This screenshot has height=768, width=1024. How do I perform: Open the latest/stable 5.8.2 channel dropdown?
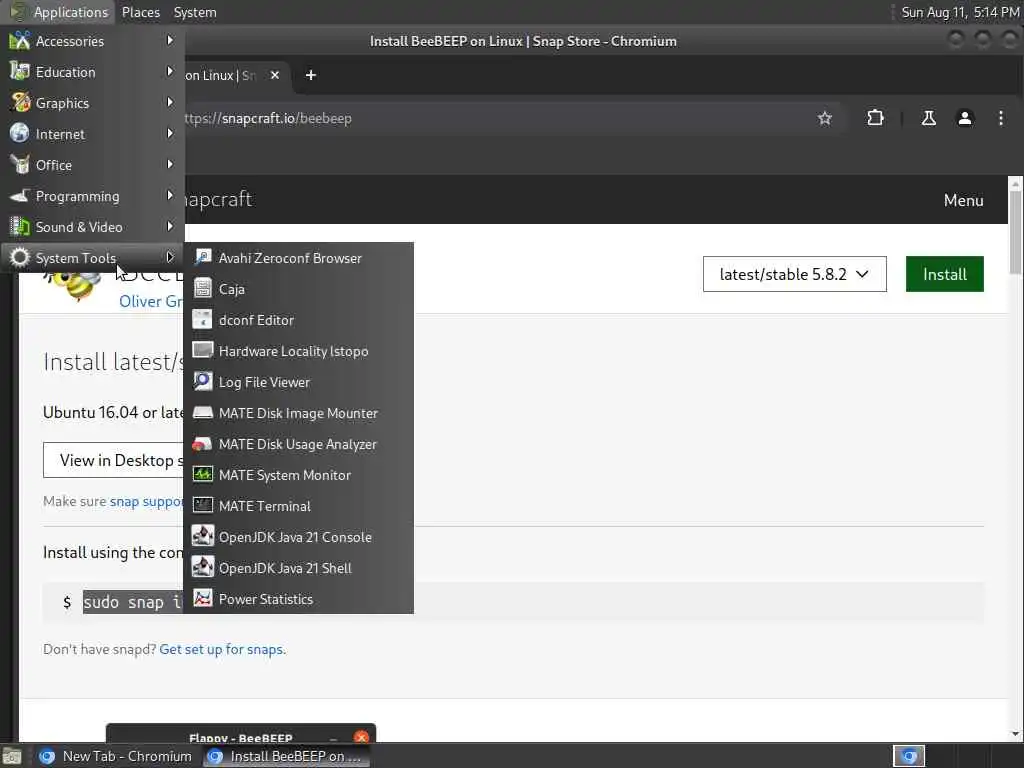(x=795, y=274)
